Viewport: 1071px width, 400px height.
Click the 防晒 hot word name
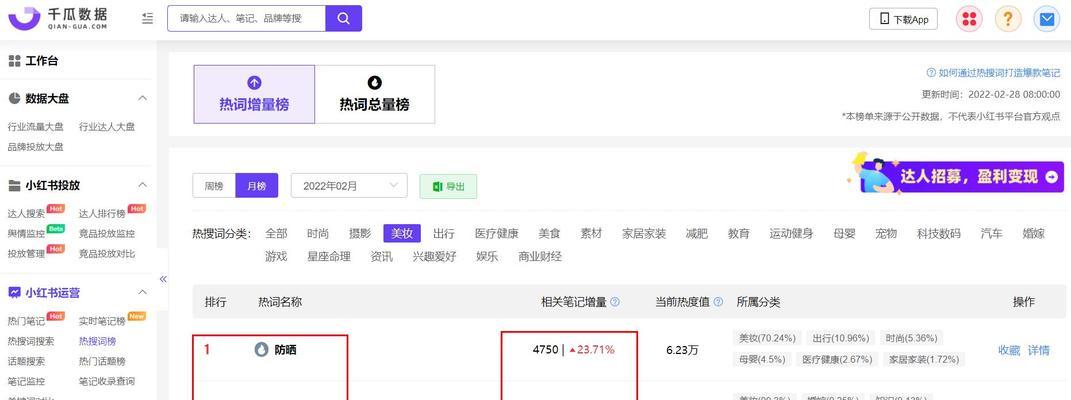[x=286, y=350]
